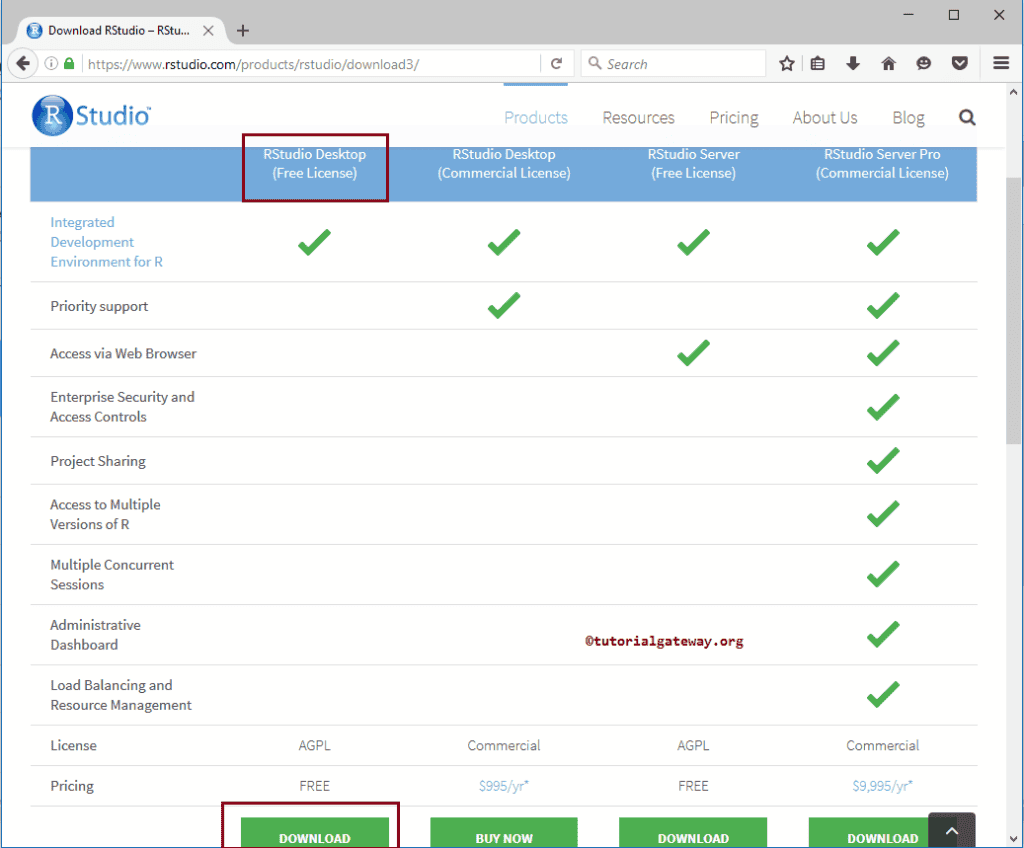Bookmark this page using the star icon
Image resolution: width=1024 pixels, height=848 pixels.
[786, 62]
